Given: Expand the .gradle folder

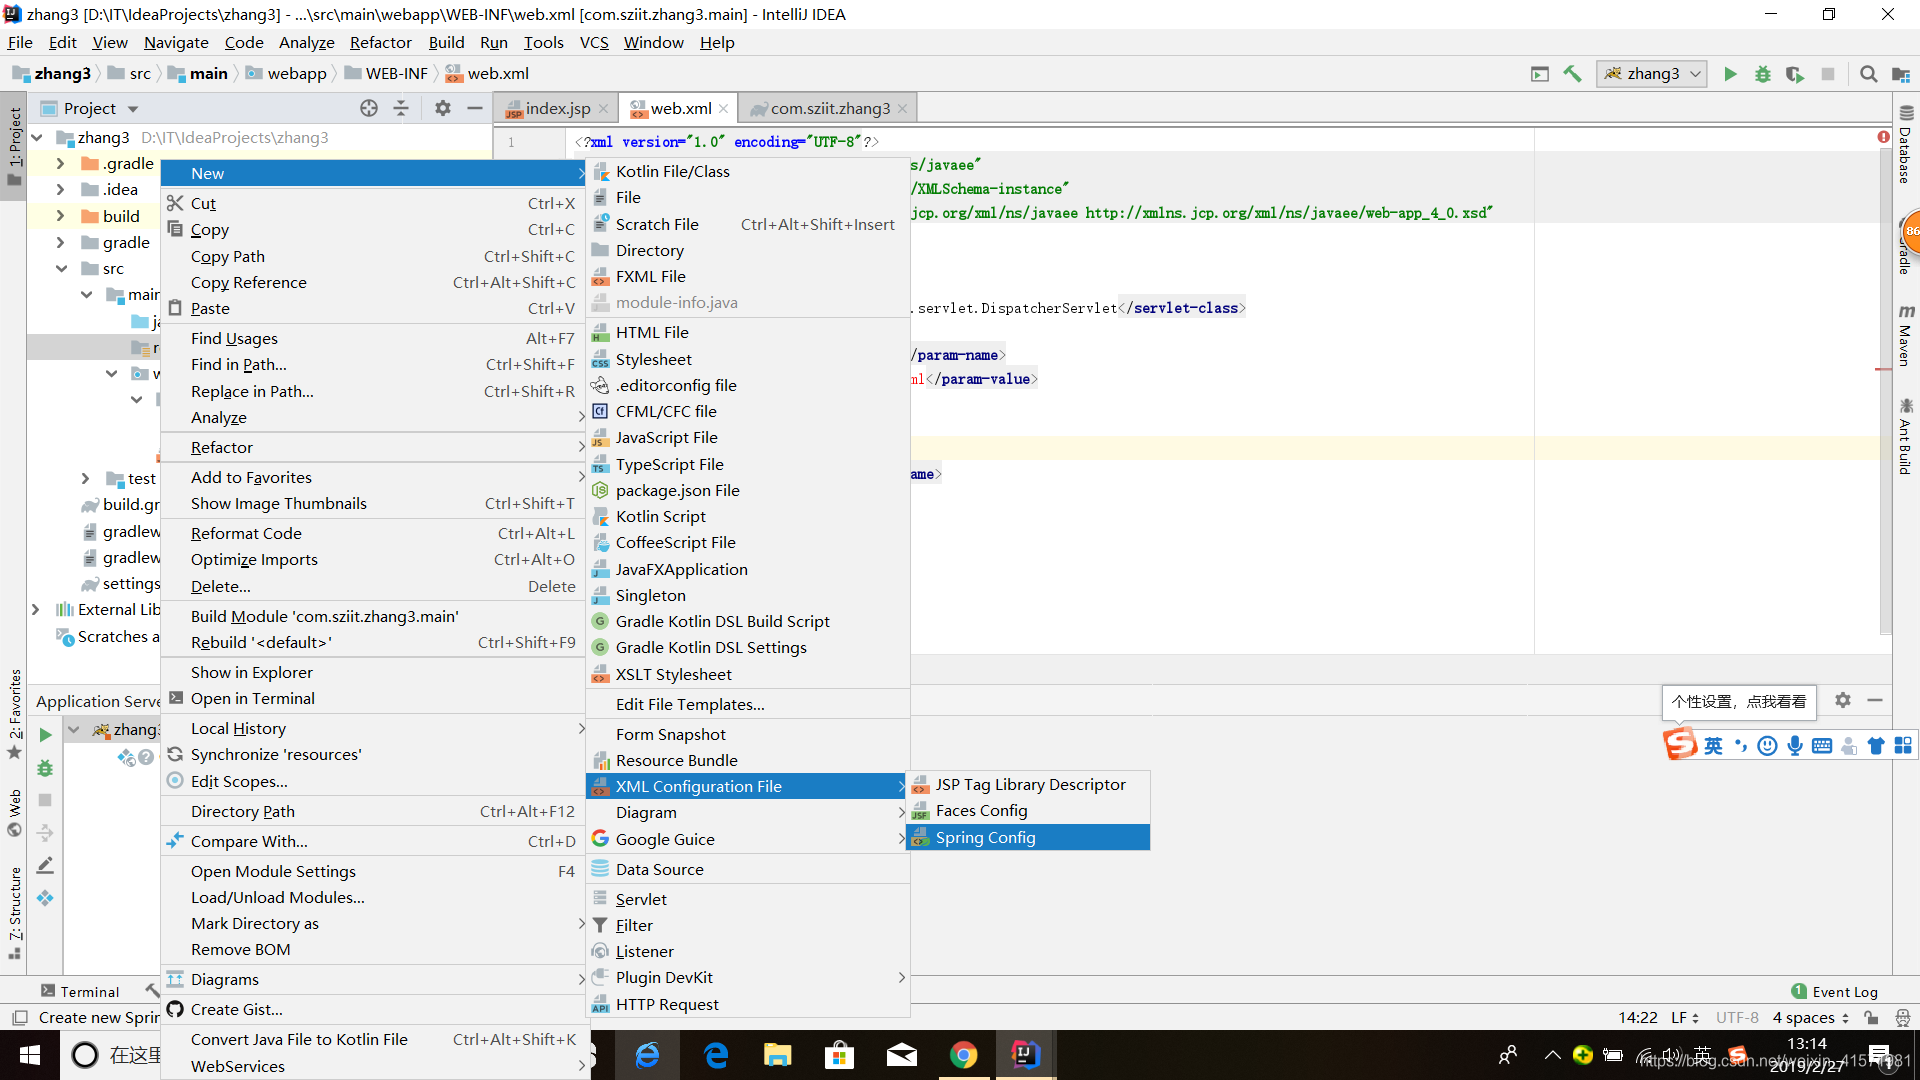Looking at the screenshot, I should [x=60, y=163].
